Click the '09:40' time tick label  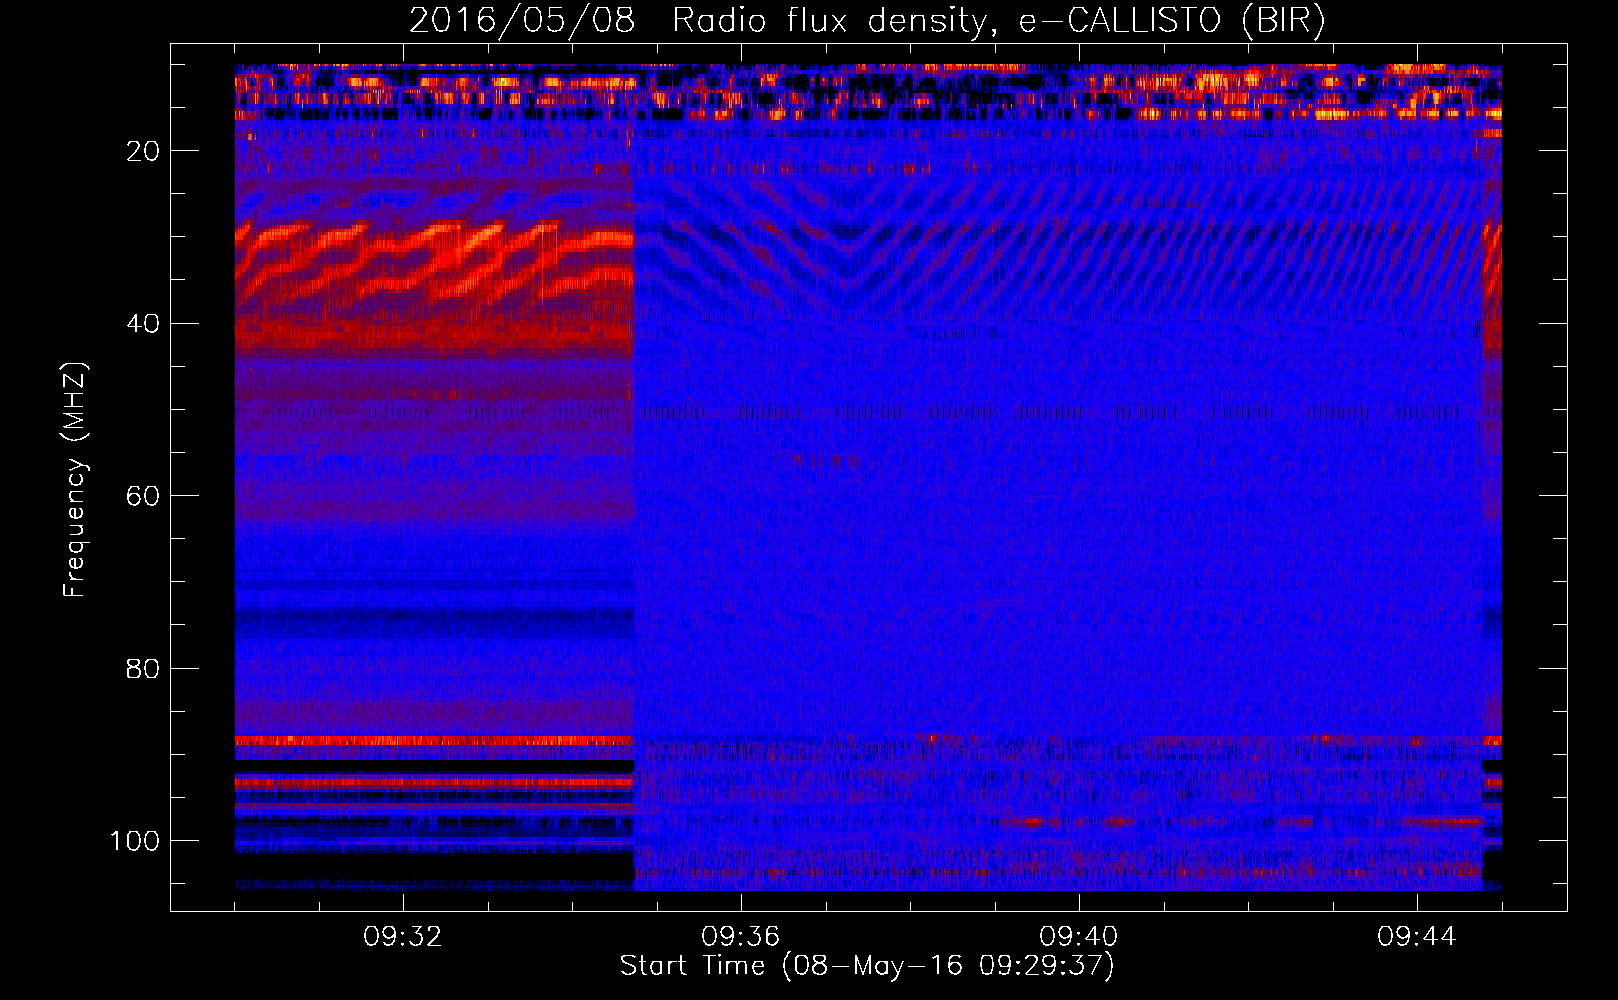click(x=1079, y=937)
